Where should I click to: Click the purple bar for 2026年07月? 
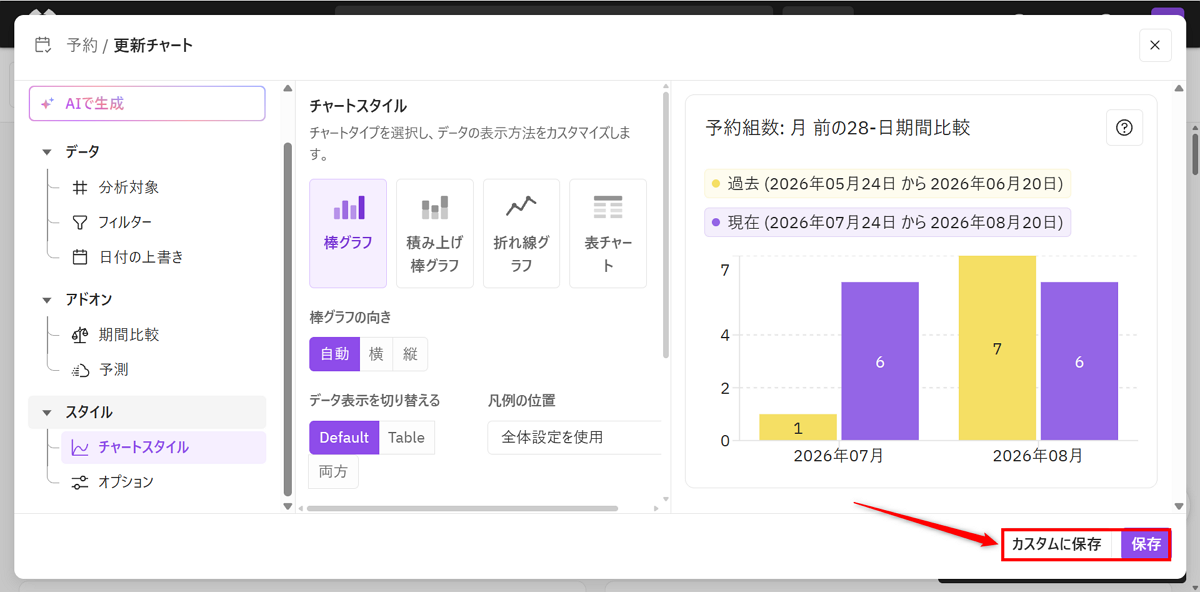coord(880,361)
